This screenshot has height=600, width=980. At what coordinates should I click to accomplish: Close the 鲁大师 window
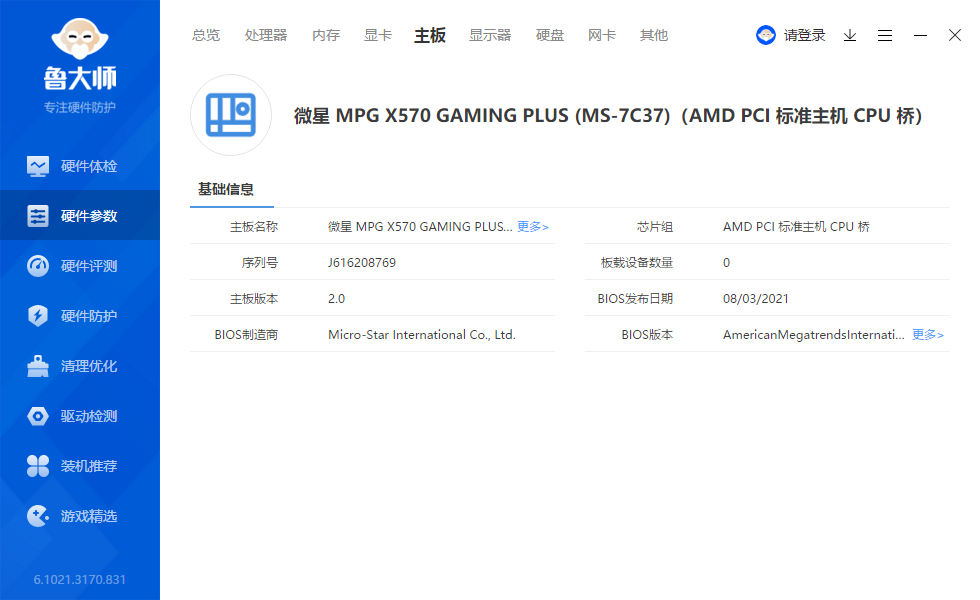tap(955, 35)
